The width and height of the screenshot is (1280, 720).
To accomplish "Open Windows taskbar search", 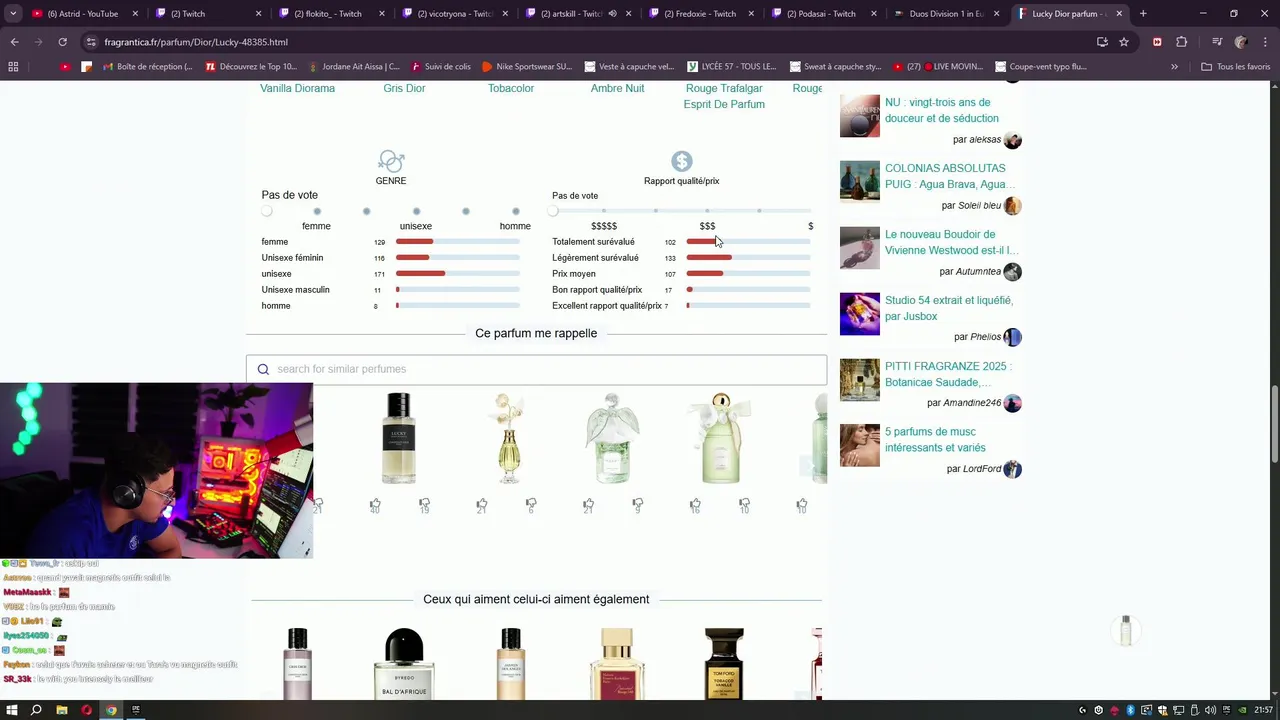I will point(36,710).
